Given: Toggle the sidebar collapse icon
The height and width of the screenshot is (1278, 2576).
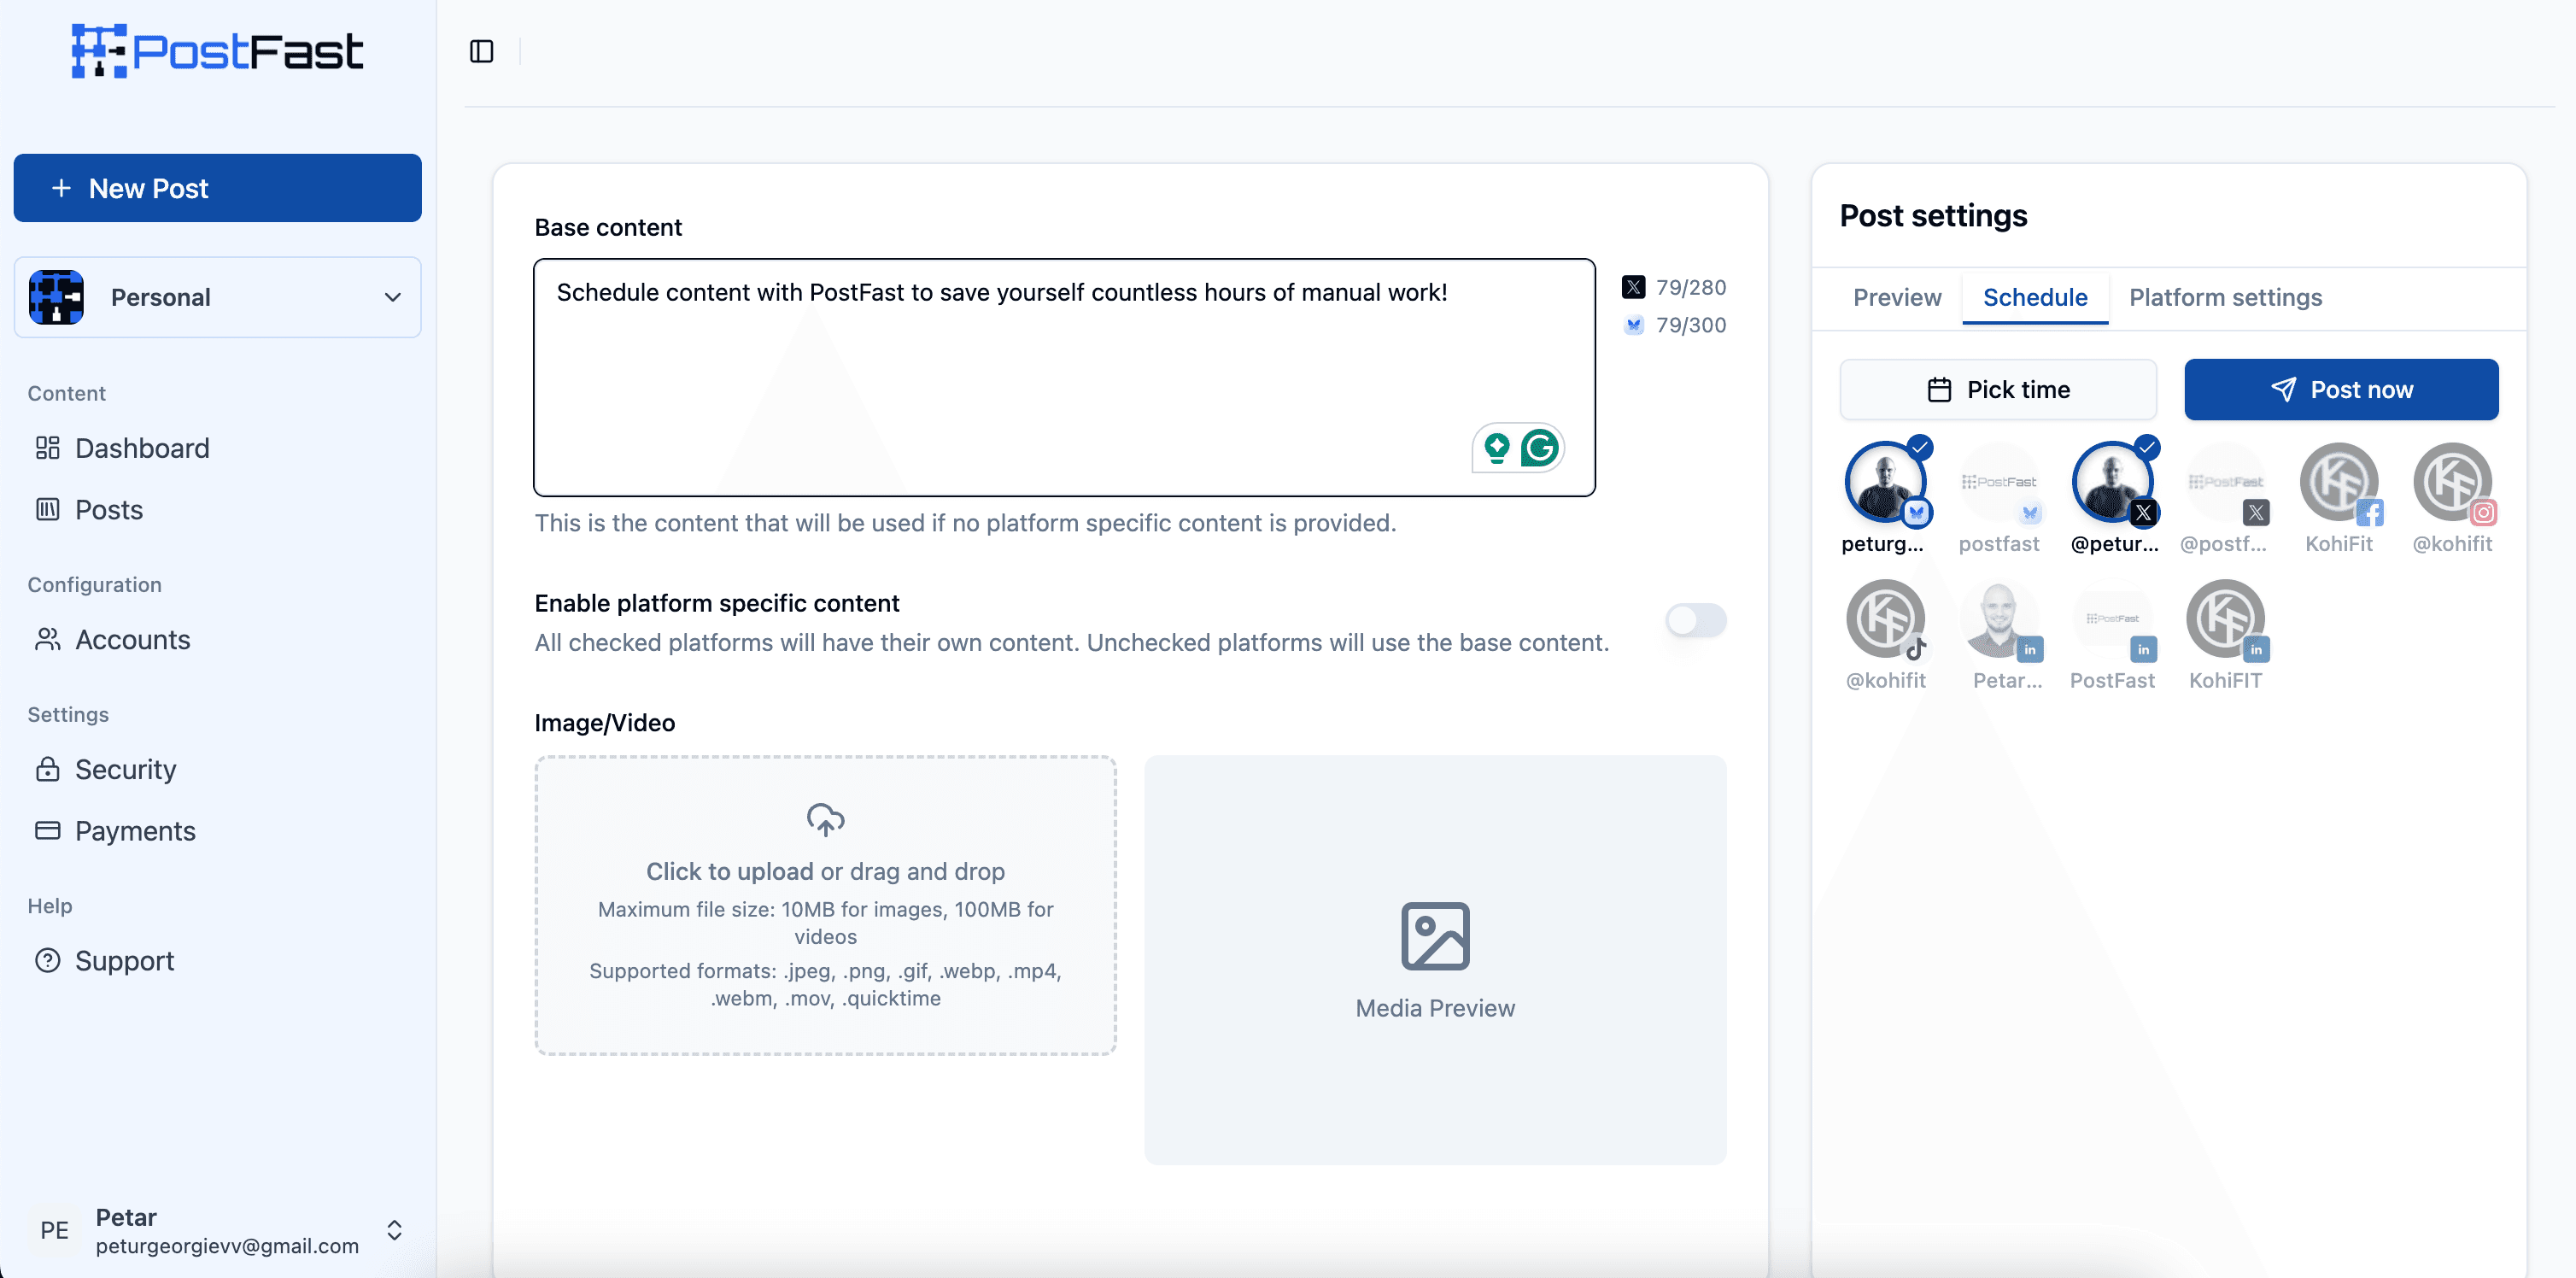Looking at the screenshot, I should pyautogui.click(x=482, y=51).
